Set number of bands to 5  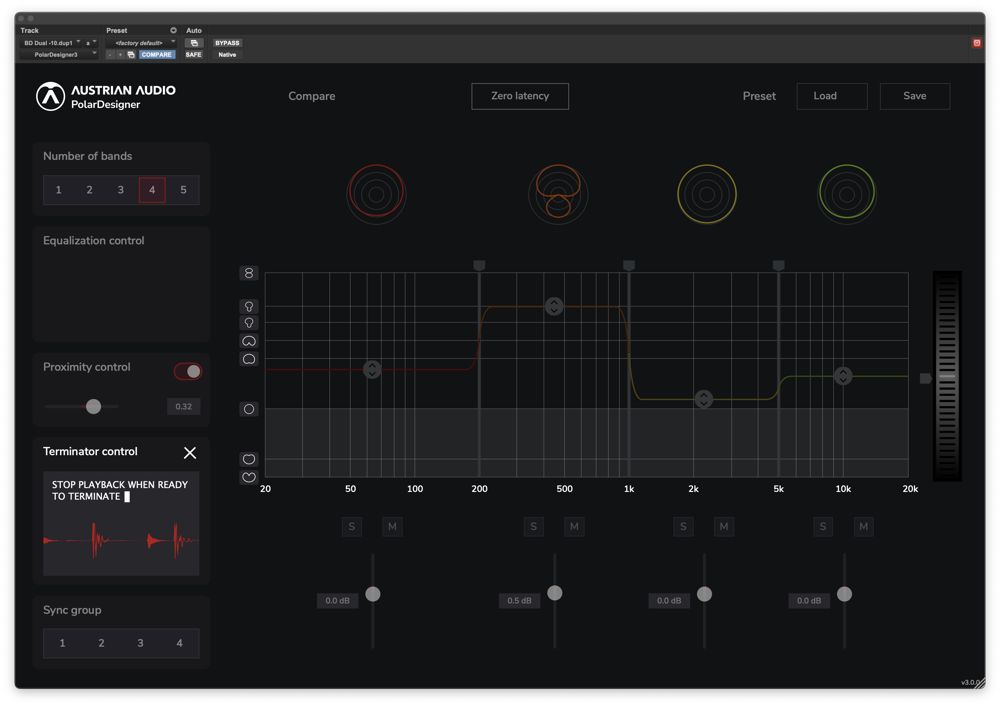point(183,190)
